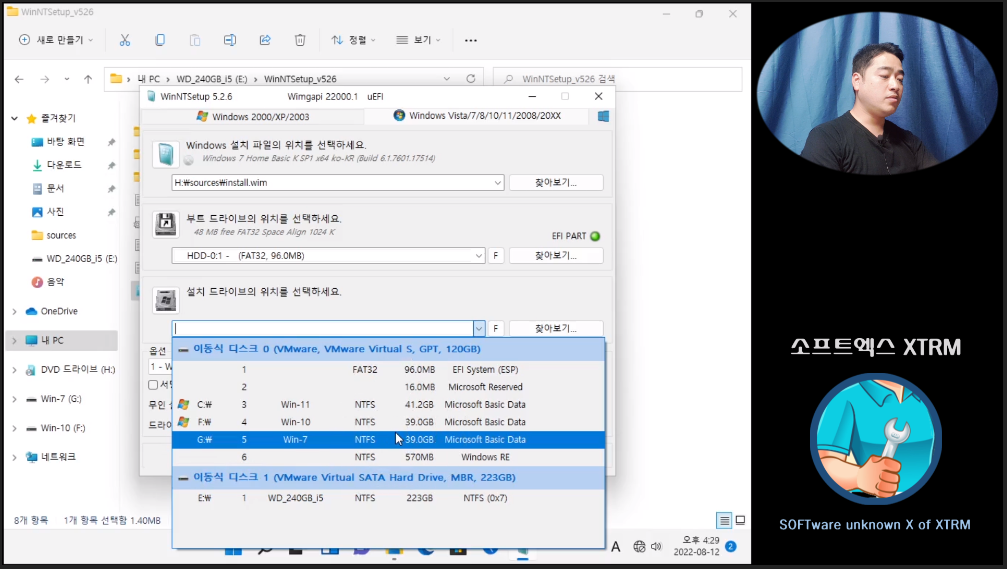Click the installation drive icon

pos(166,300)
